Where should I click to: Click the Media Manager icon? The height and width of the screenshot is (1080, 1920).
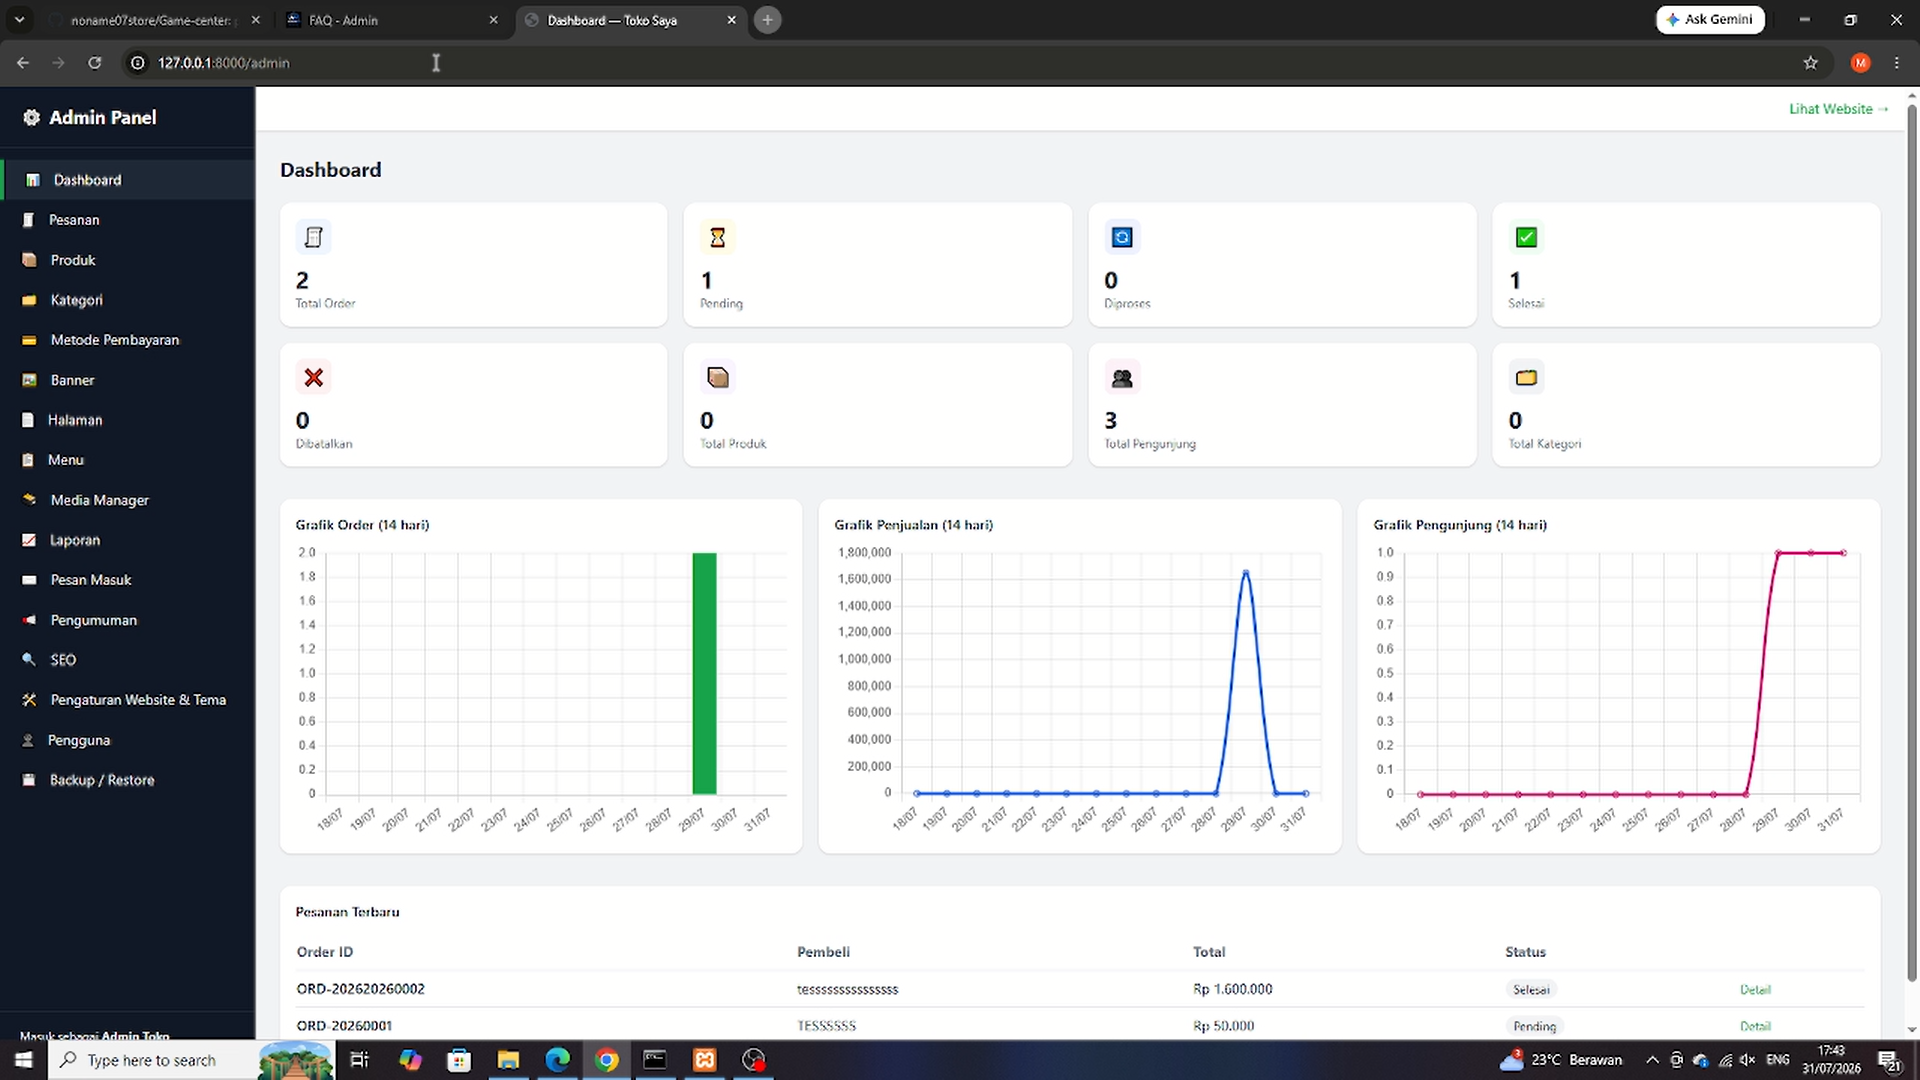tap(29, 500)
